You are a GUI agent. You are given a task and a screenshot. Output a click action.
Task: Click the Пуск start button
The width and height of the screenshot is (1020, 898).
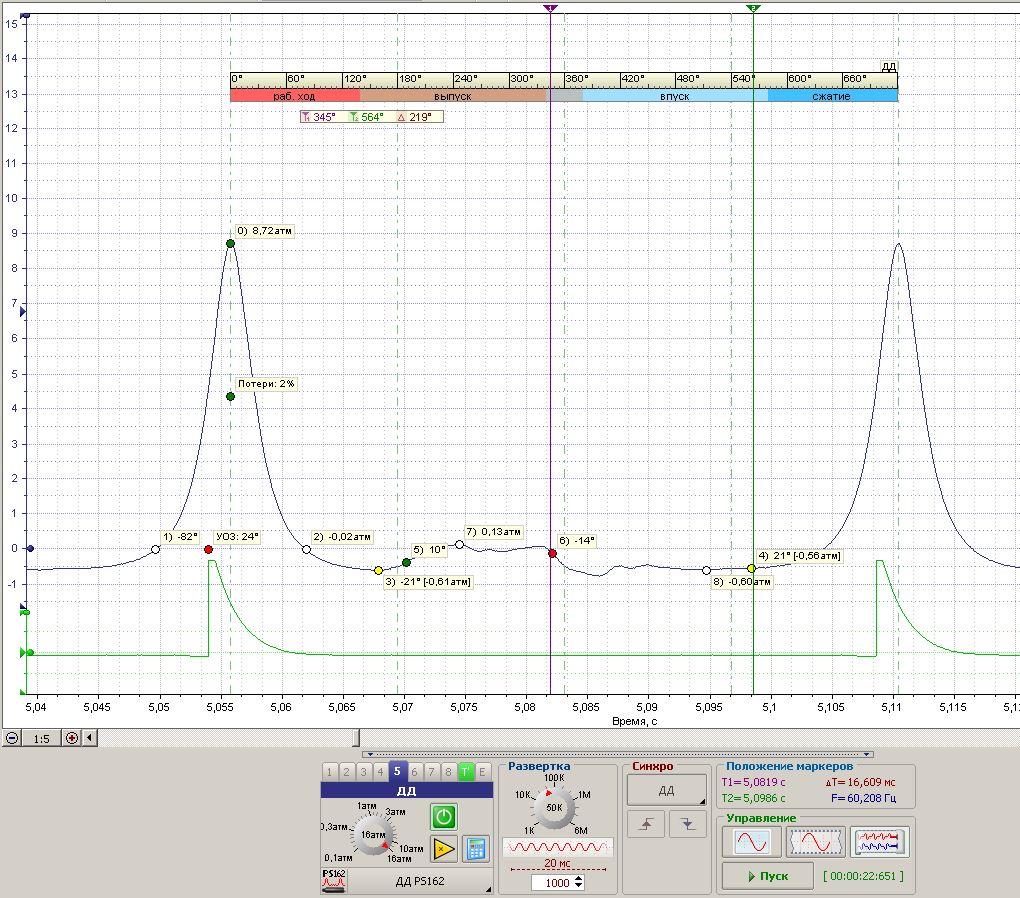click(x=768, y=876)
